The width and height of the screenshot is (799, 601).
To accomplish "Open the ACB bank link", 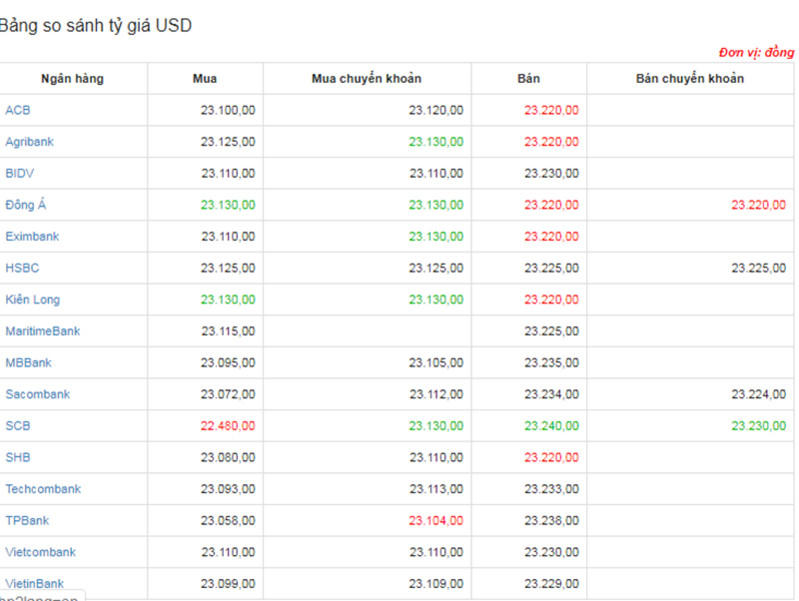I will coord(18,110).
